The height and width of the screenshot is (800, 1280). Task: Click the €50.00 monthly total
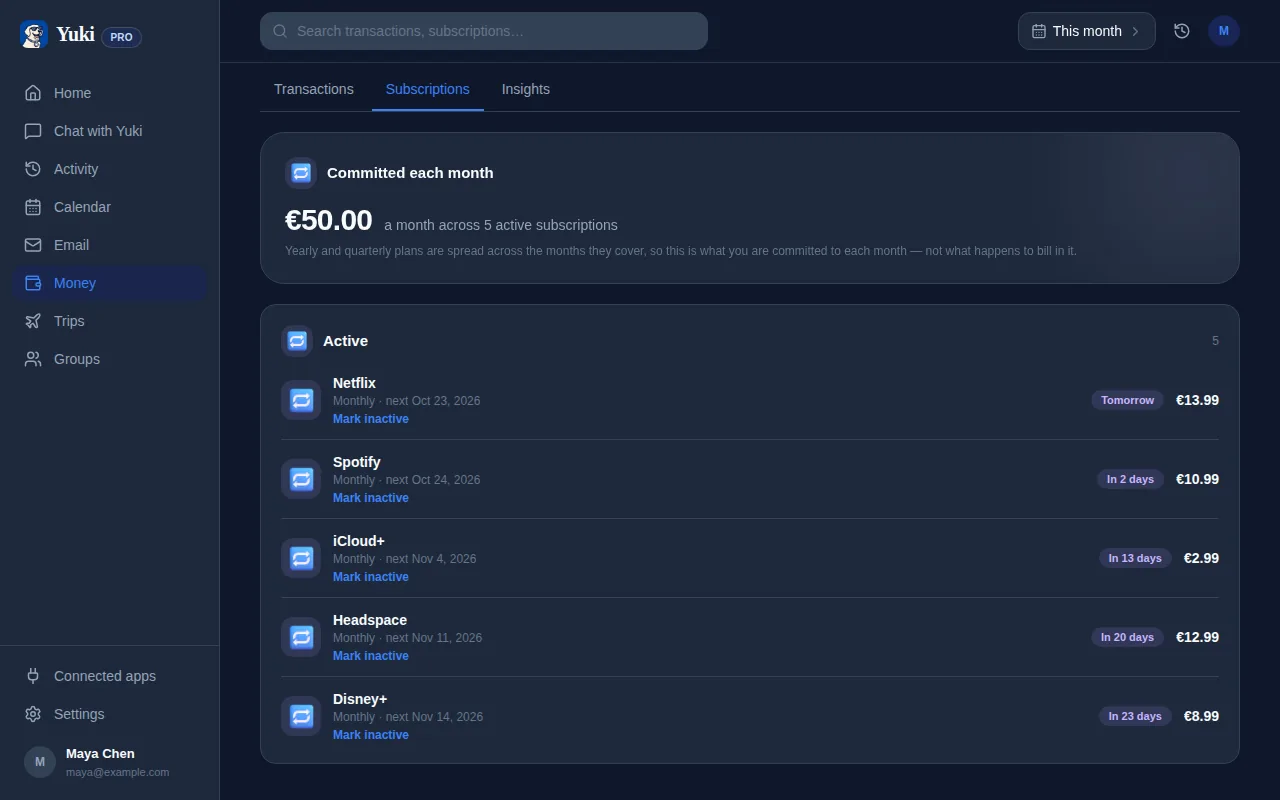(329, 220)
